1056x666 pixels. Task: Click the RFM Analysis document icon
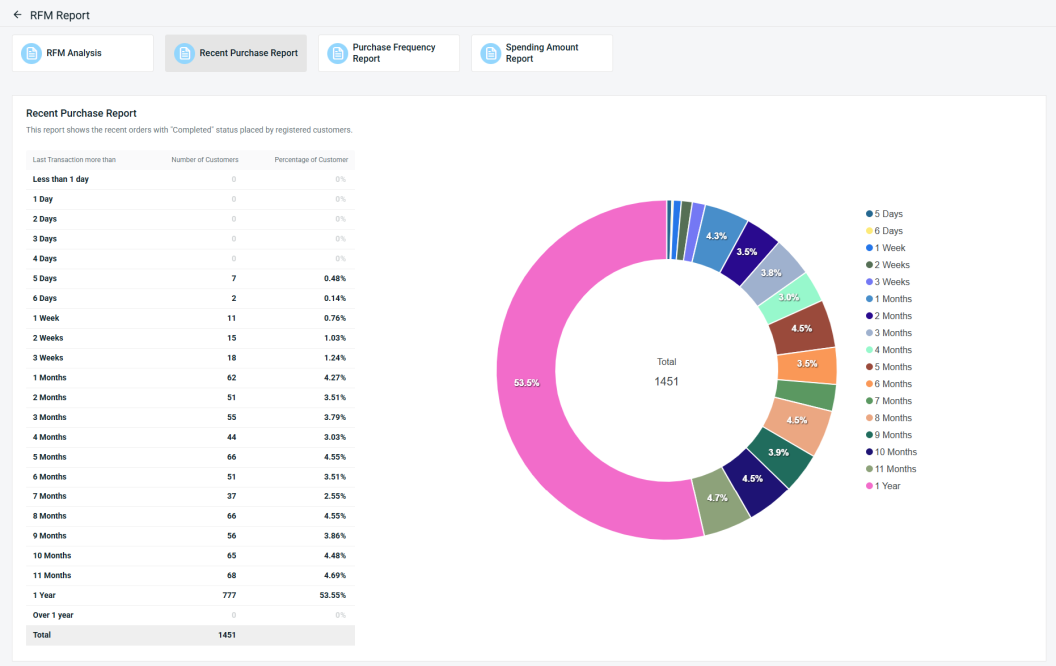(31, 53)
